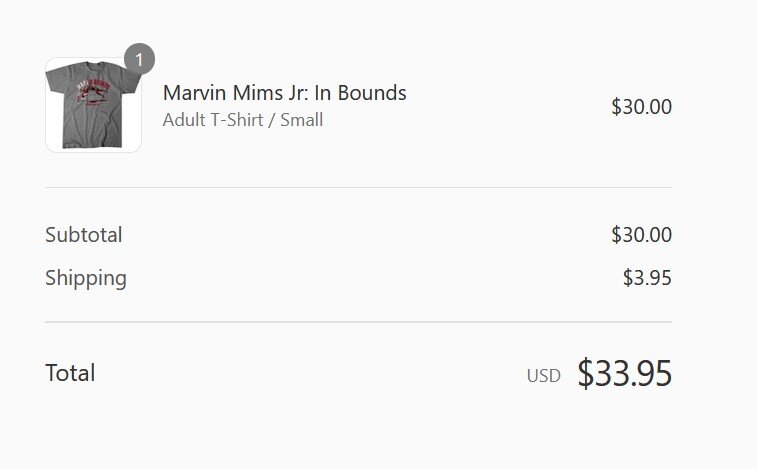Screen dimensions: 757x469
Task: Click the size "Small" in the variant line
Action: tap(301, 120)
